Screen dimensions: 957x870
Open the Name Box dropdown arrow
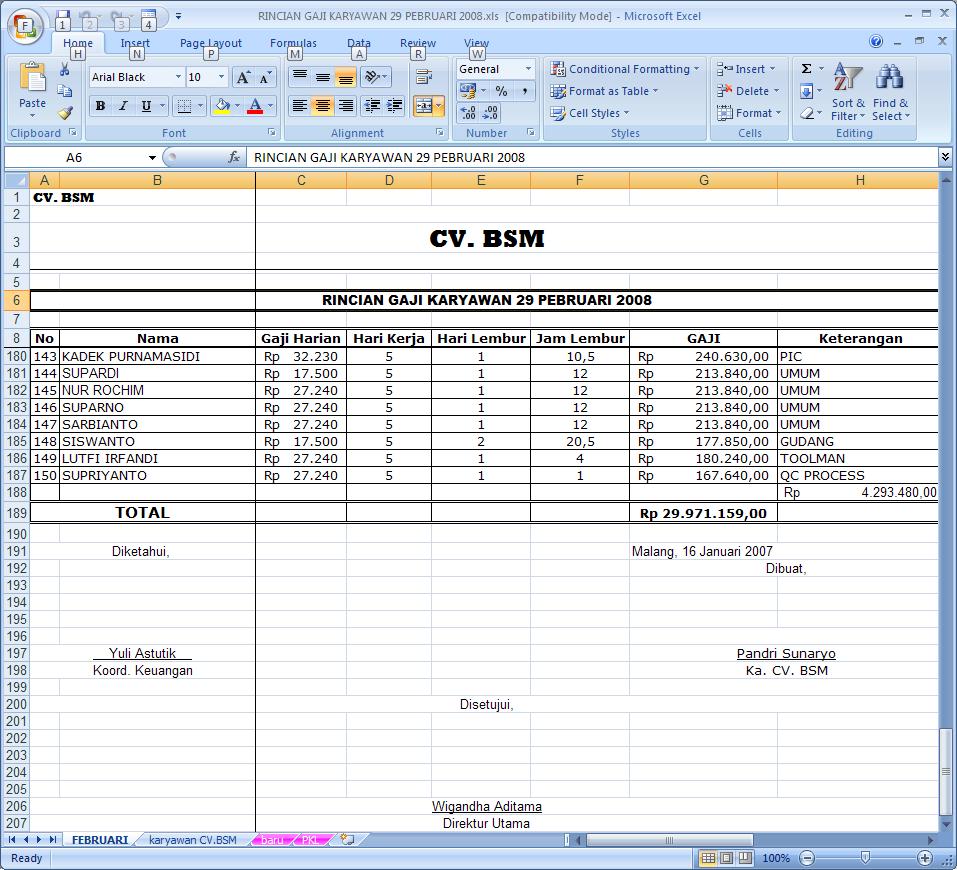(152, 158)
